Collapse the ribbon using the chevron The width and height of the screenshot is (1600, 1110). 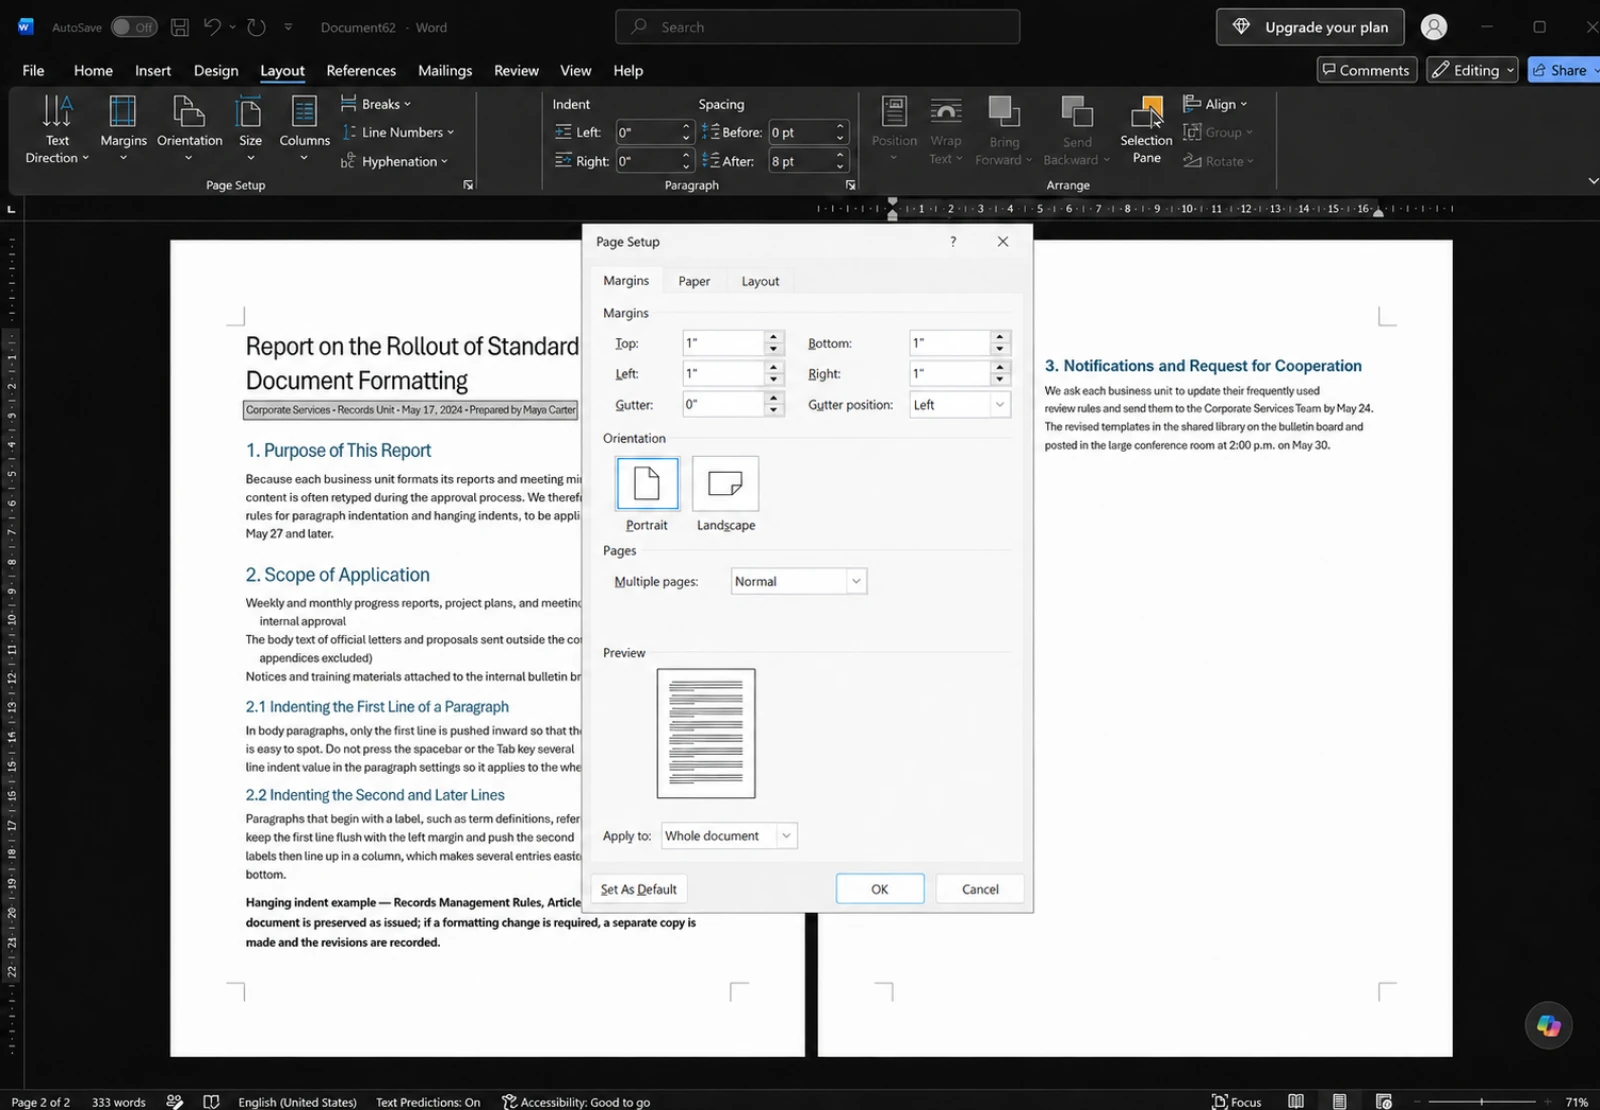(x=1592, y=181)
